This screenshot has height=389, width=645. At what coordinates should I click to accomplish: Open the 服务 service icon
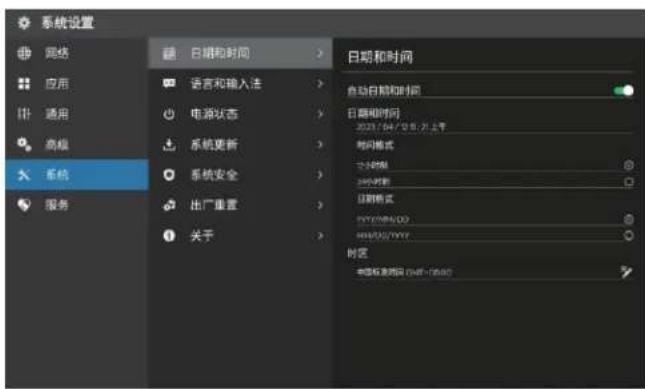click(x=24, y=205)
